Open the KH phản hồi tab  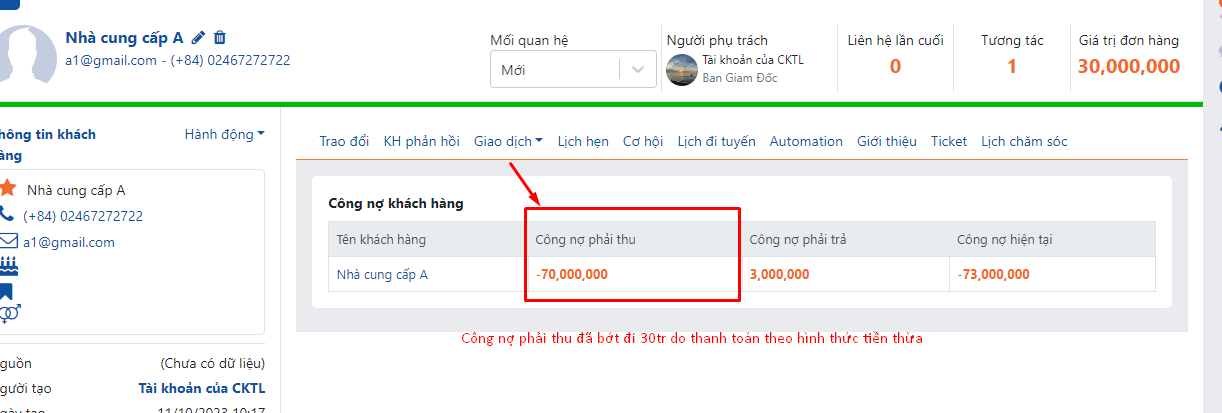click(x=421, y=141)
